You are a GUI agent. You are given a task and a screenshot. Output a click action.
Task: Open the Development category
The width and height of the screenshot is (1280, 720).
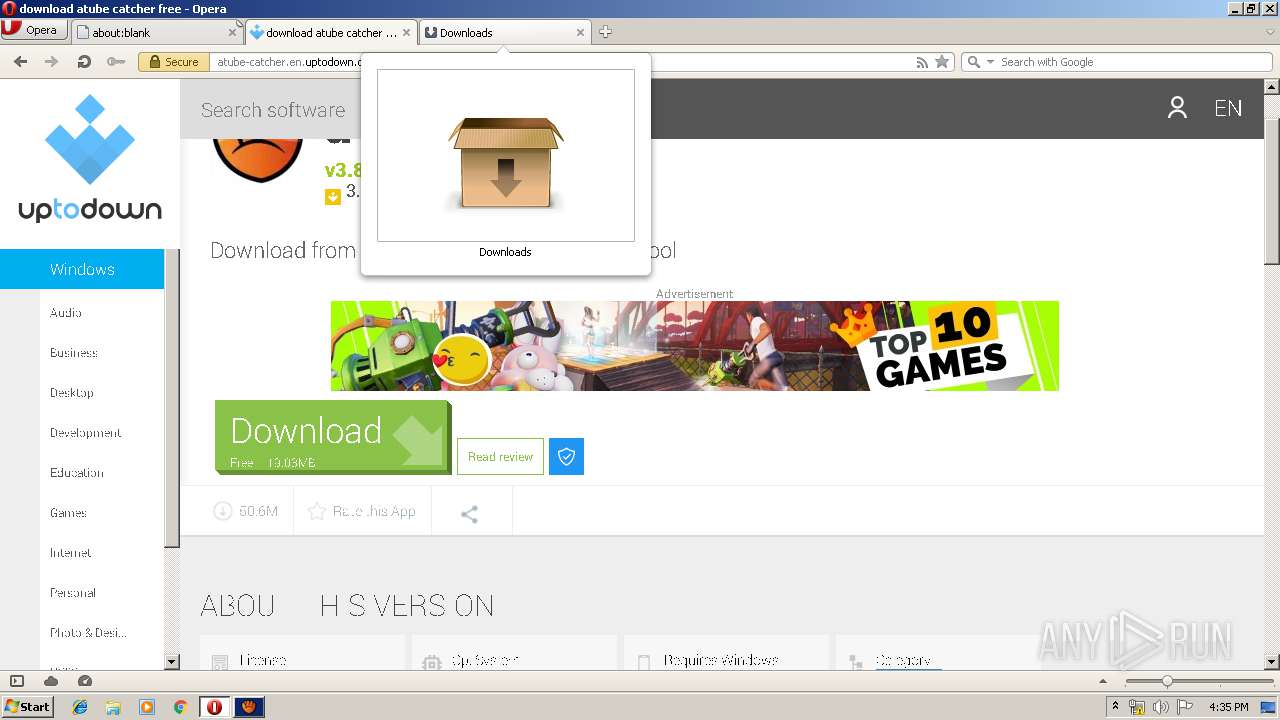(86, 433)
